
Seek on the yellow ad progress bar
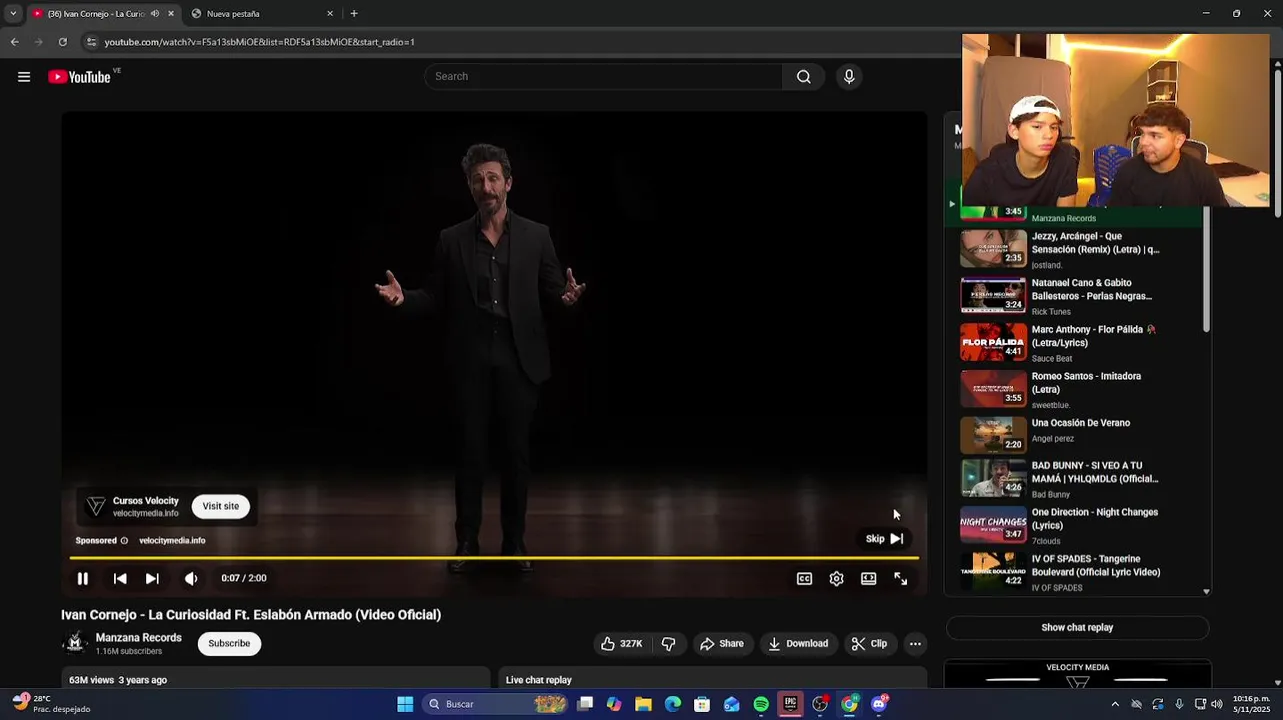[494, 558]
